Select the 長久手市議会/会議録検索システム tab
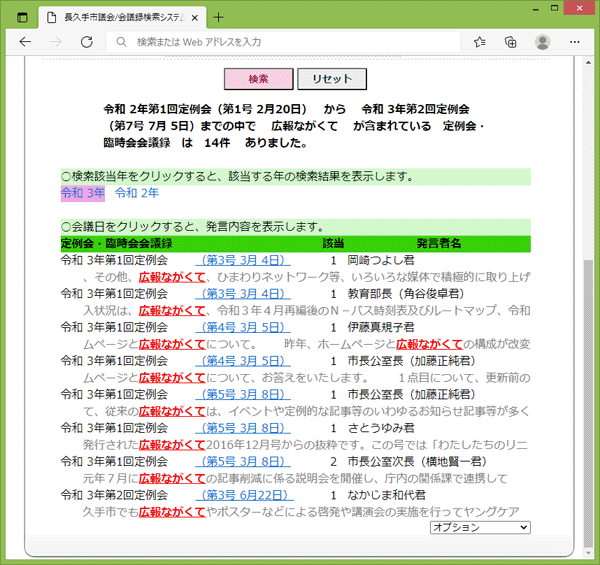Viewport: 600px width, 565px height. 122,18
